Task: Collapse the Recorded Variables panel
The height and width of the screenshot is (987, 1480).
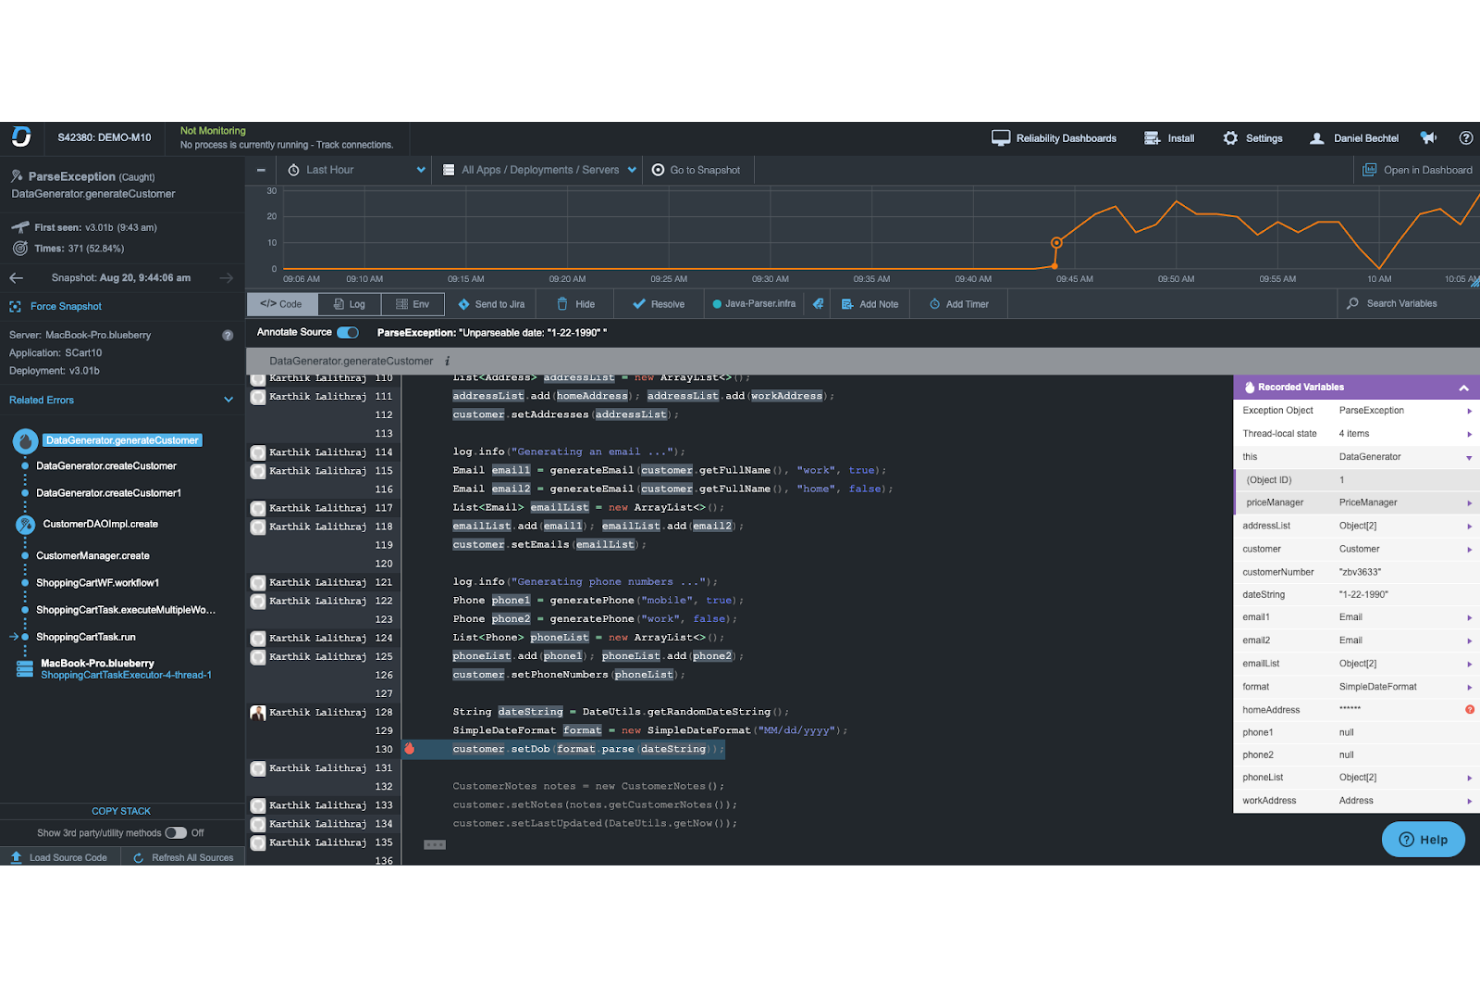Action: [1463, 386]
